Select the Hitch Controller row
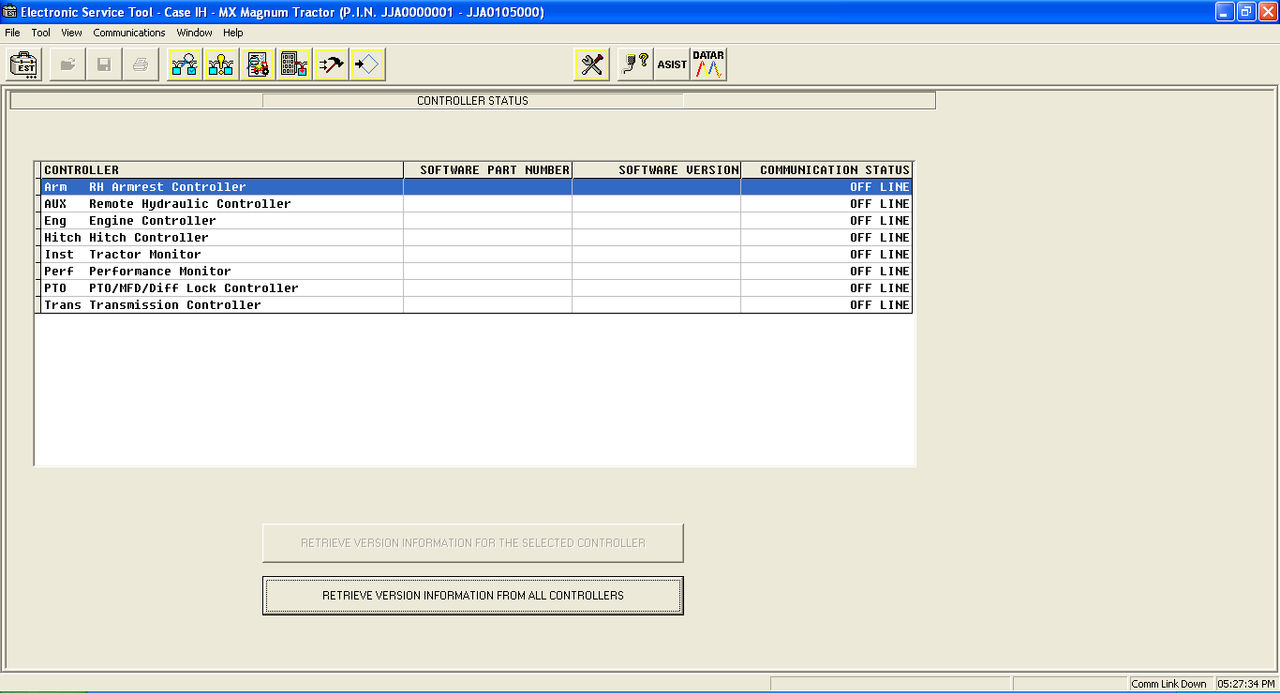This screenshot has width=1280, height=693. click(x=476, y=238)
